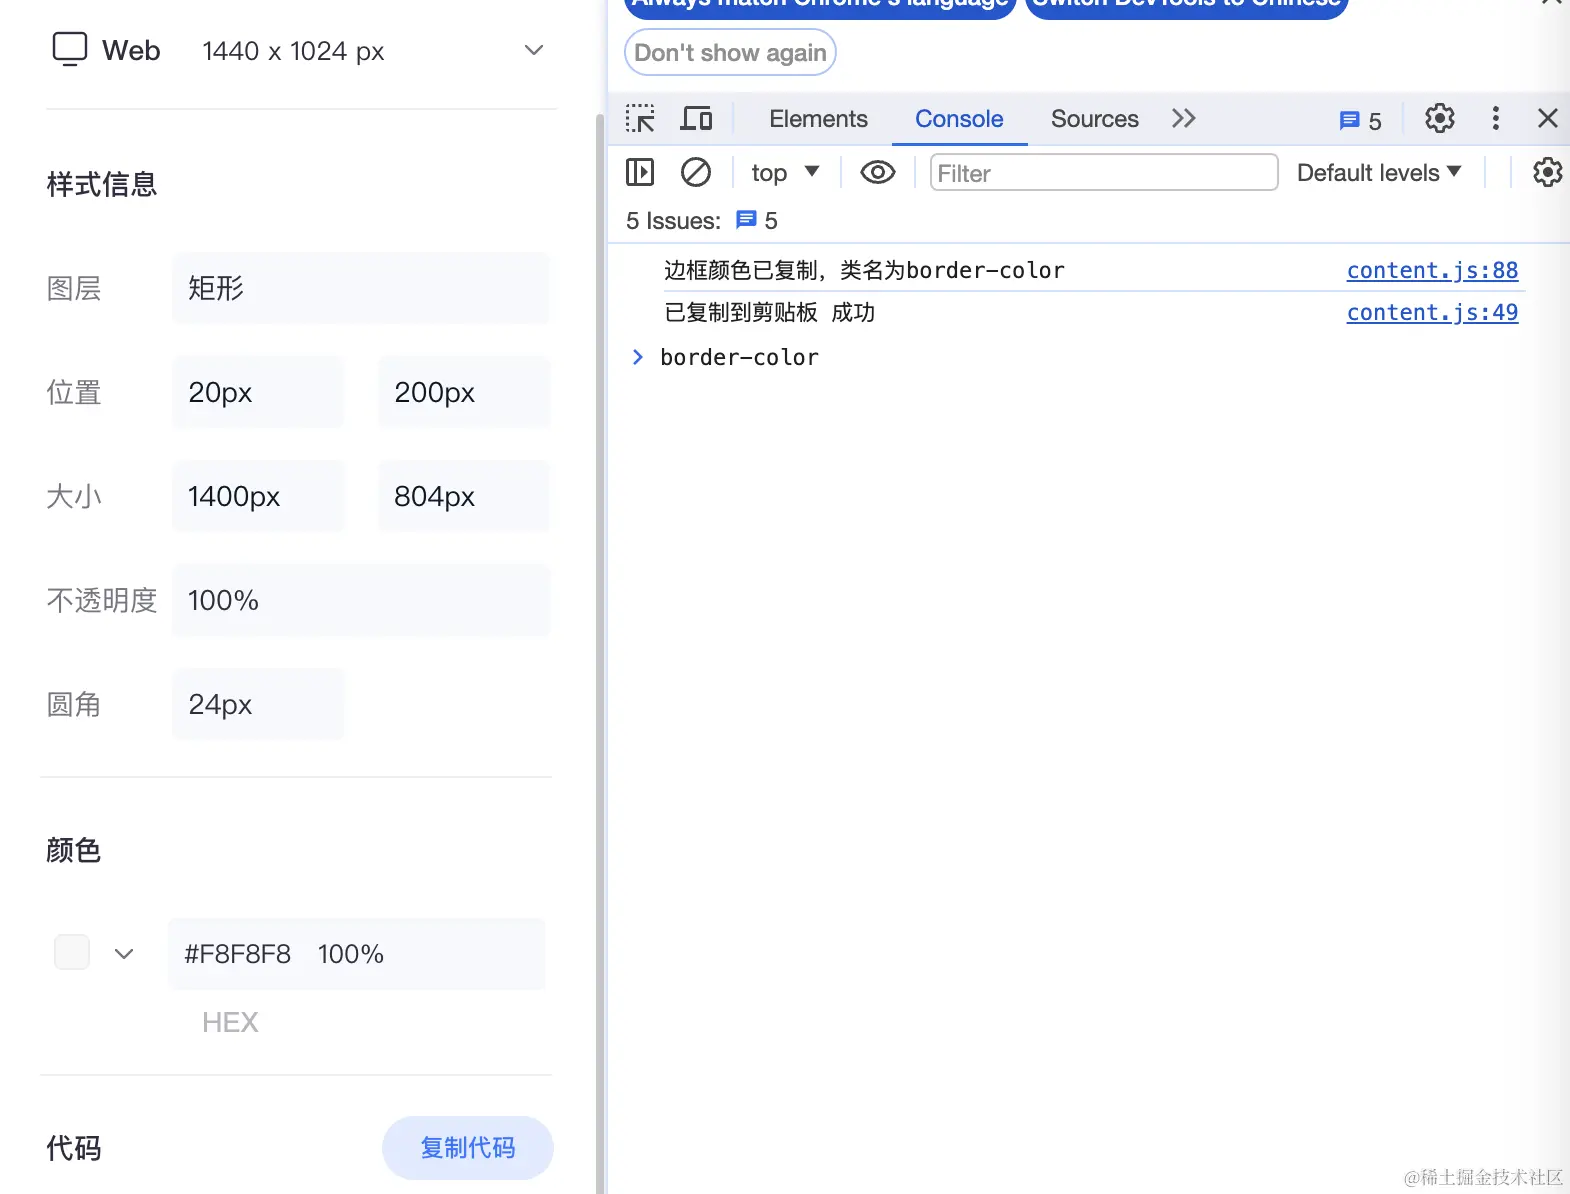Open the DevTools settings gear
This screenshot has width=1570, height=1194.
coord(1439,119)
